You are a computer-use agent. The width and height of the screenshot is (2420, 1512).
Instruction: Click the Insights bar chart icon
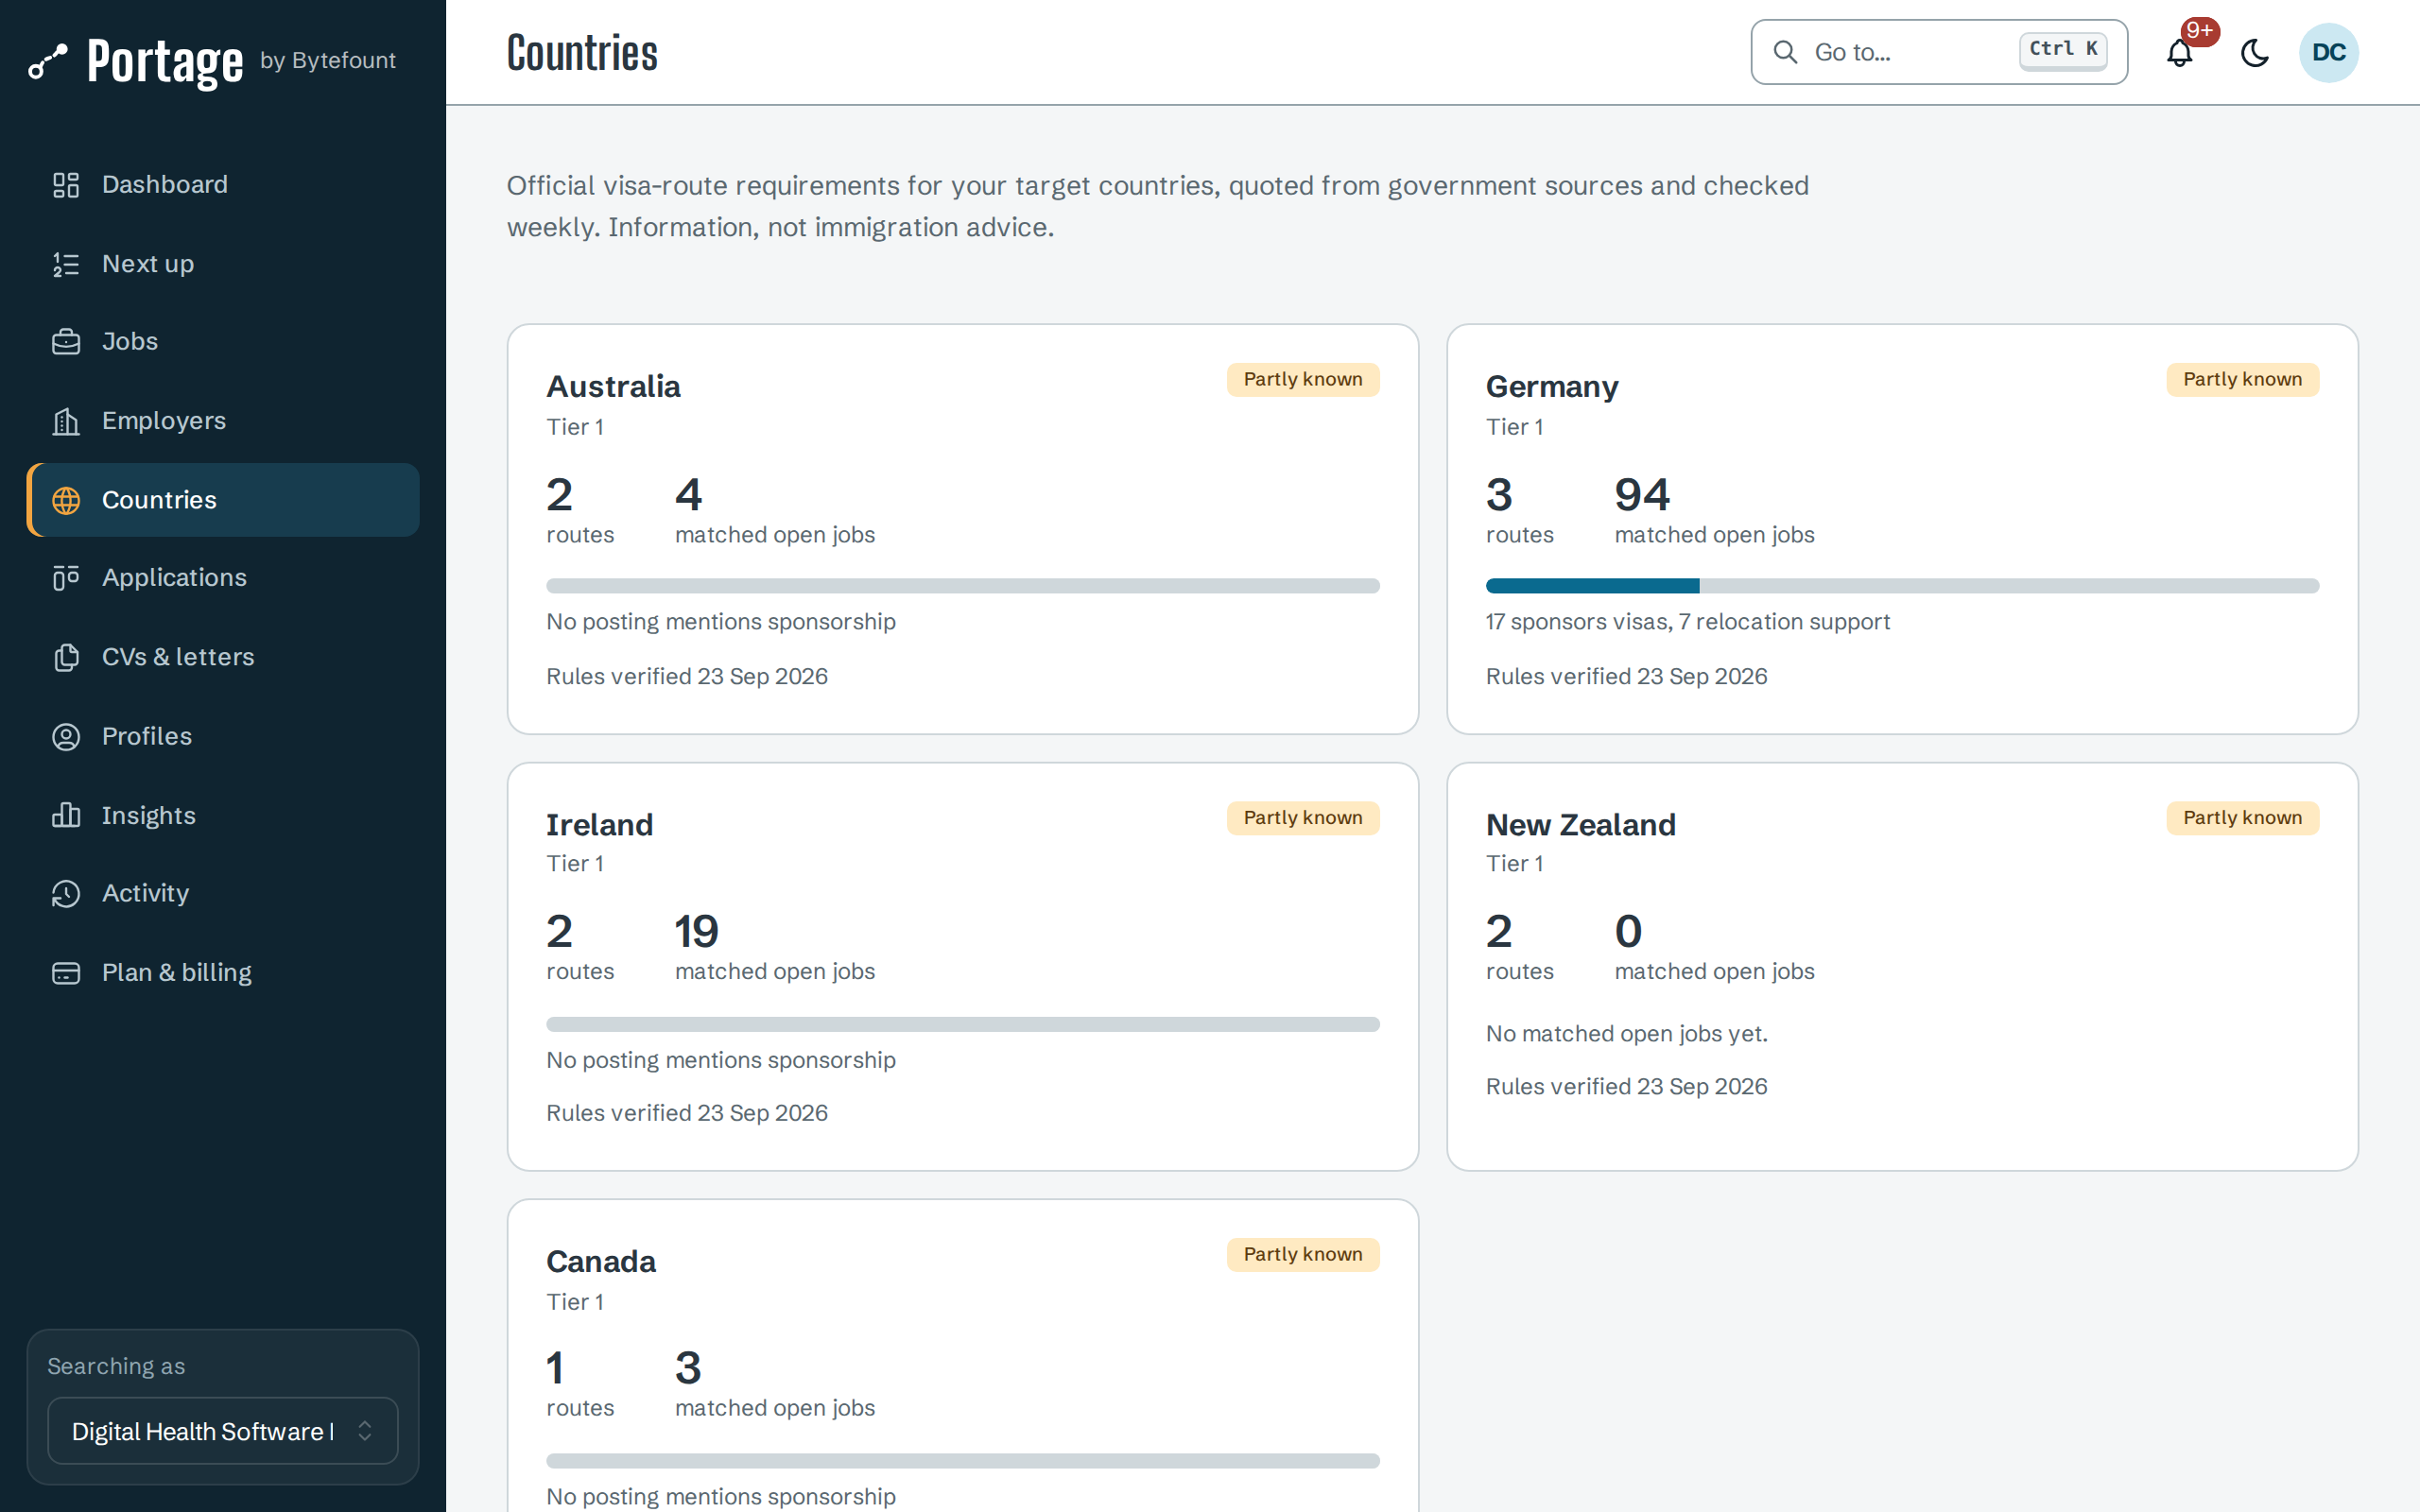(x=66, y=815)
